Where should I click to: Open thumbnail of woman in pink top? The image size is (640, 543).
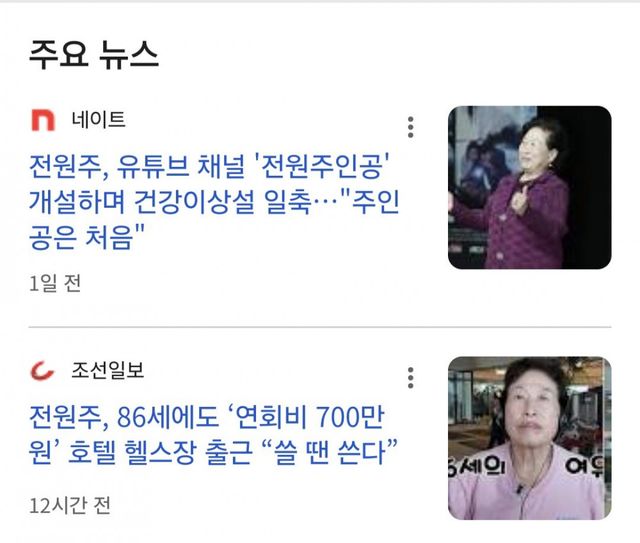529,438
